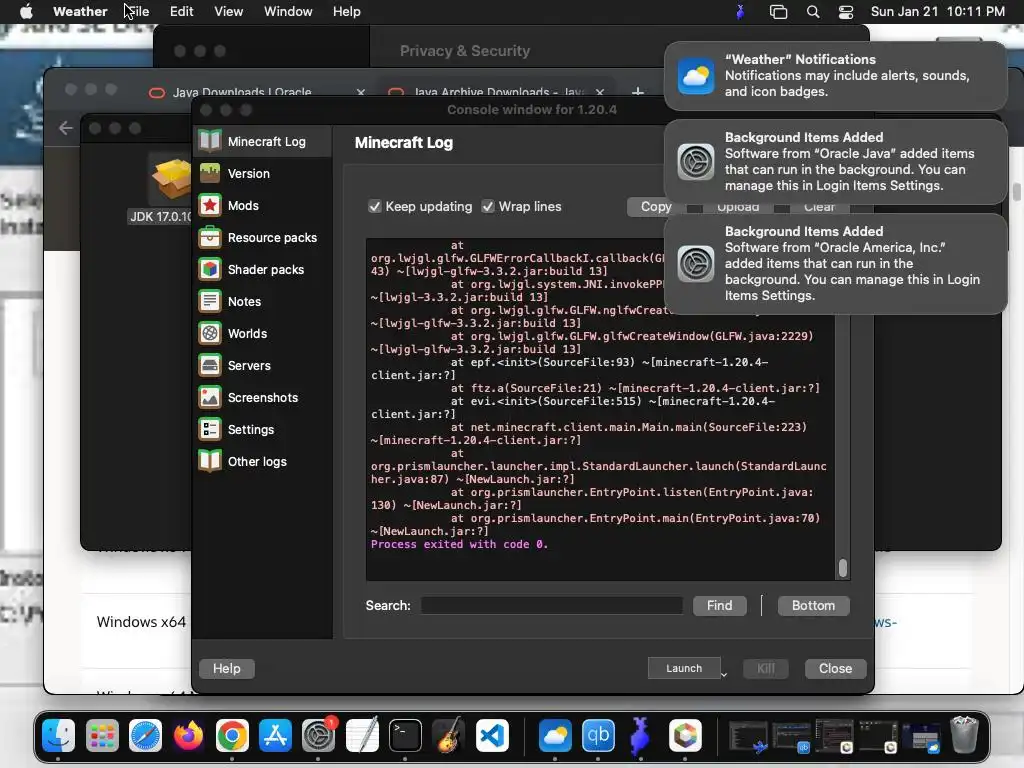Open TextEdit from the dock
This screenshot has width=1024, height=768.
pos(362,736)
